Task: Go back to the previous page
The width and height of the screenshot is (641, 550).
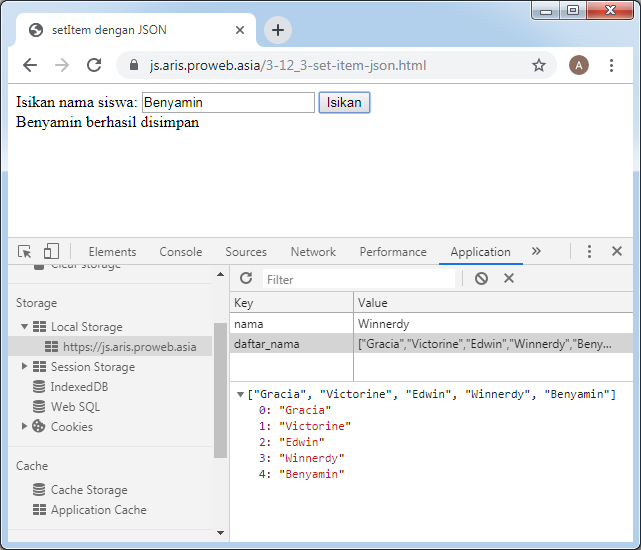Action: pyautogui.click(x=30, y=65)
